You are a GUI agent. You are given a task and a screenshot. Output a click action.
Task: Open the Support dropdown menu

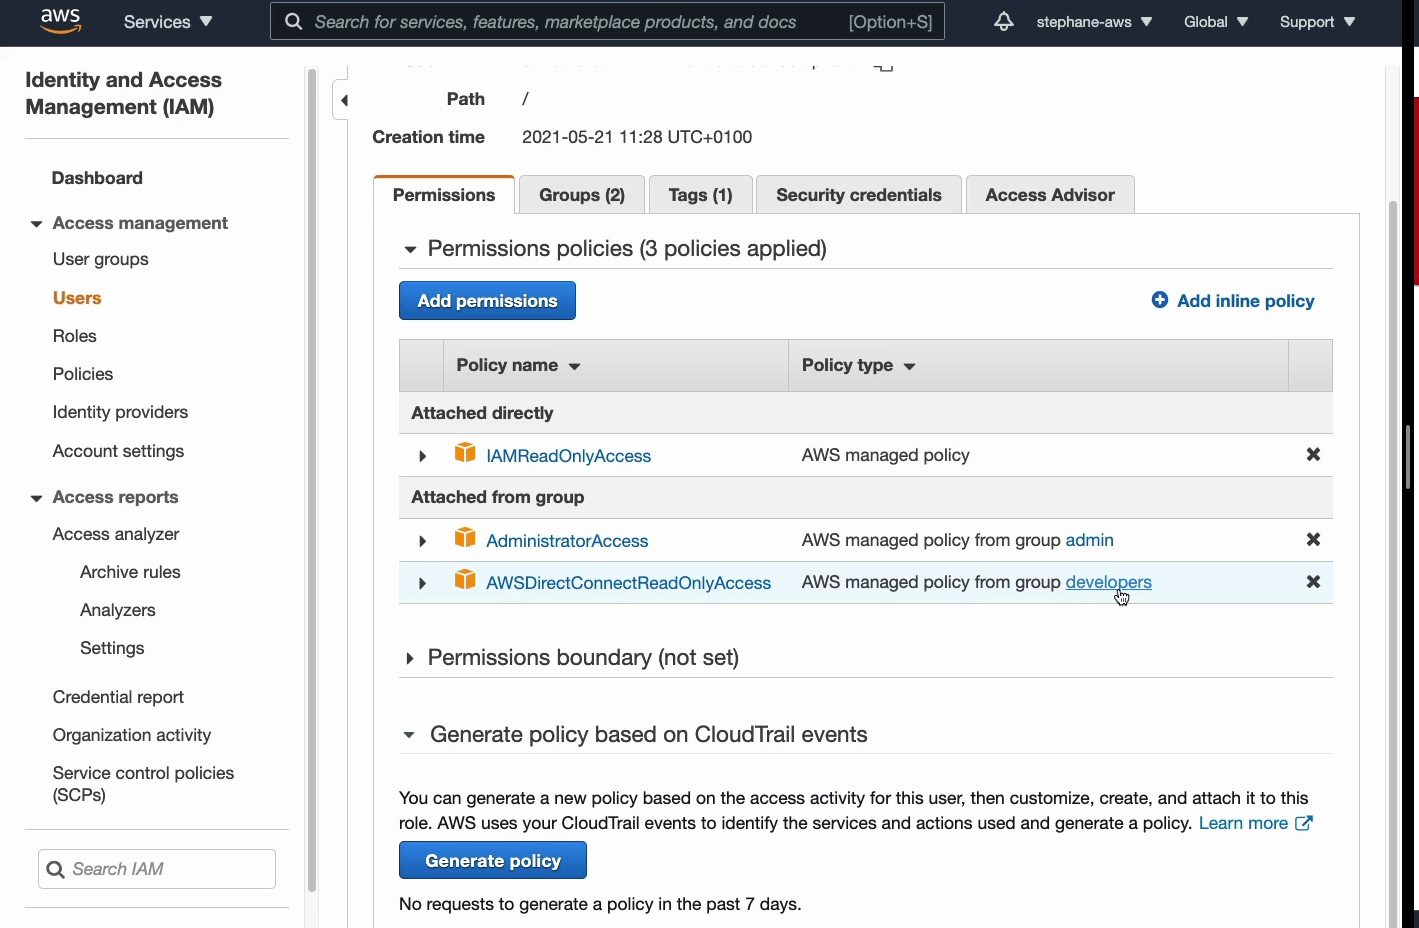click(1317, 21)
